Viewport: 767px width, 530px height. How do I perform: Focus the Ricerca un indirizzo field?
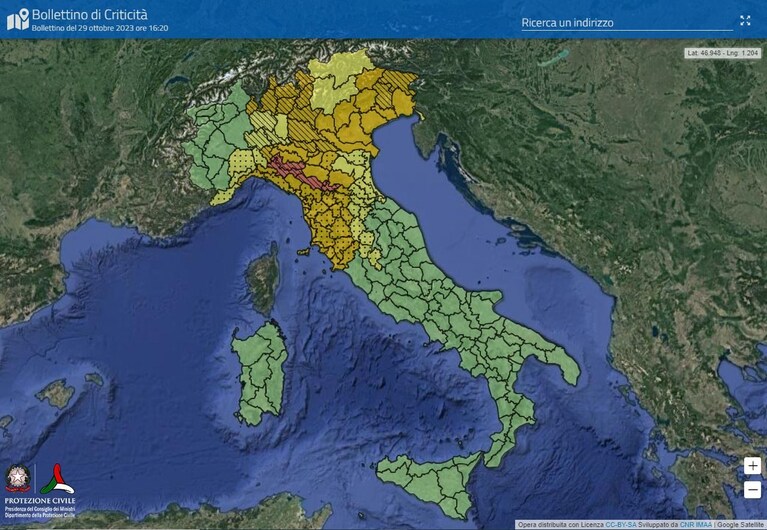coord(627,23)
